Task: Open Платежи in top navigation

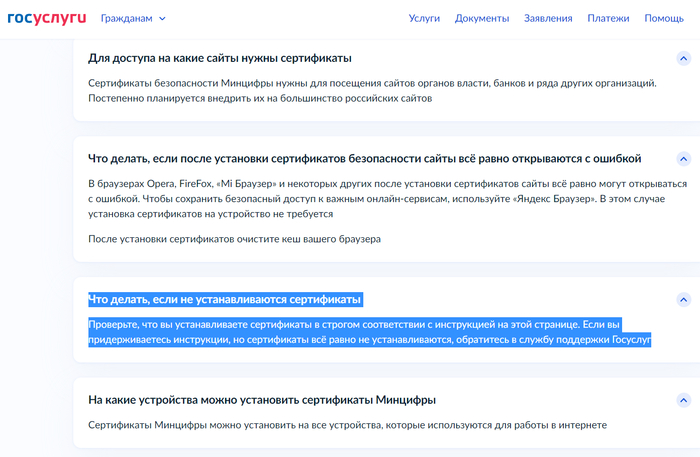Action: (608, 18)
